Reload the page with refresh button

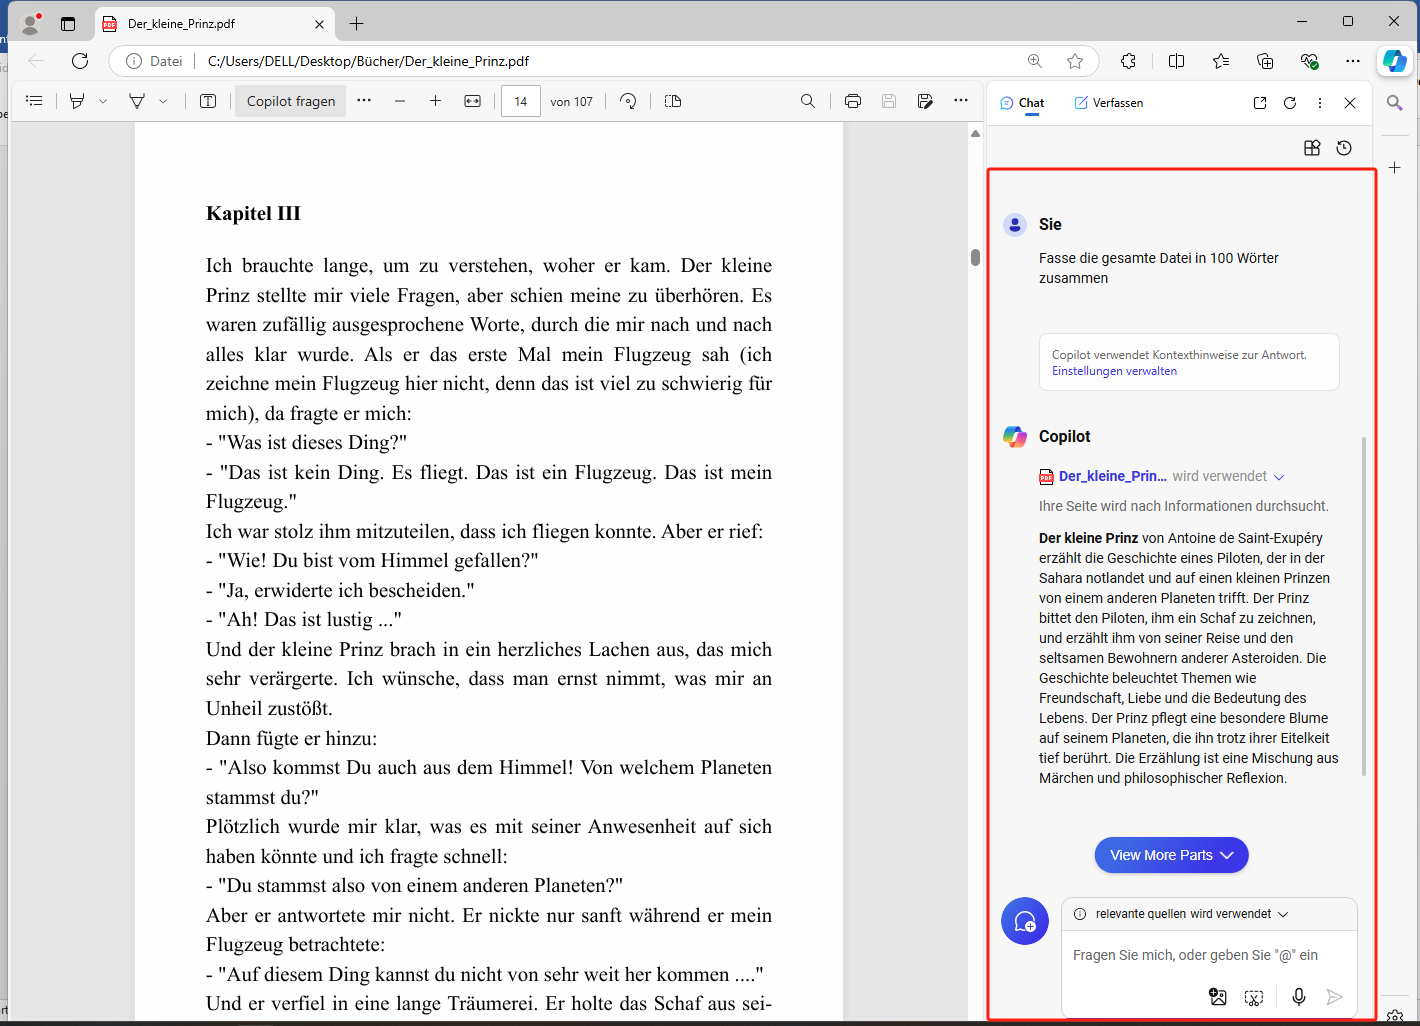tap(80, 61)
